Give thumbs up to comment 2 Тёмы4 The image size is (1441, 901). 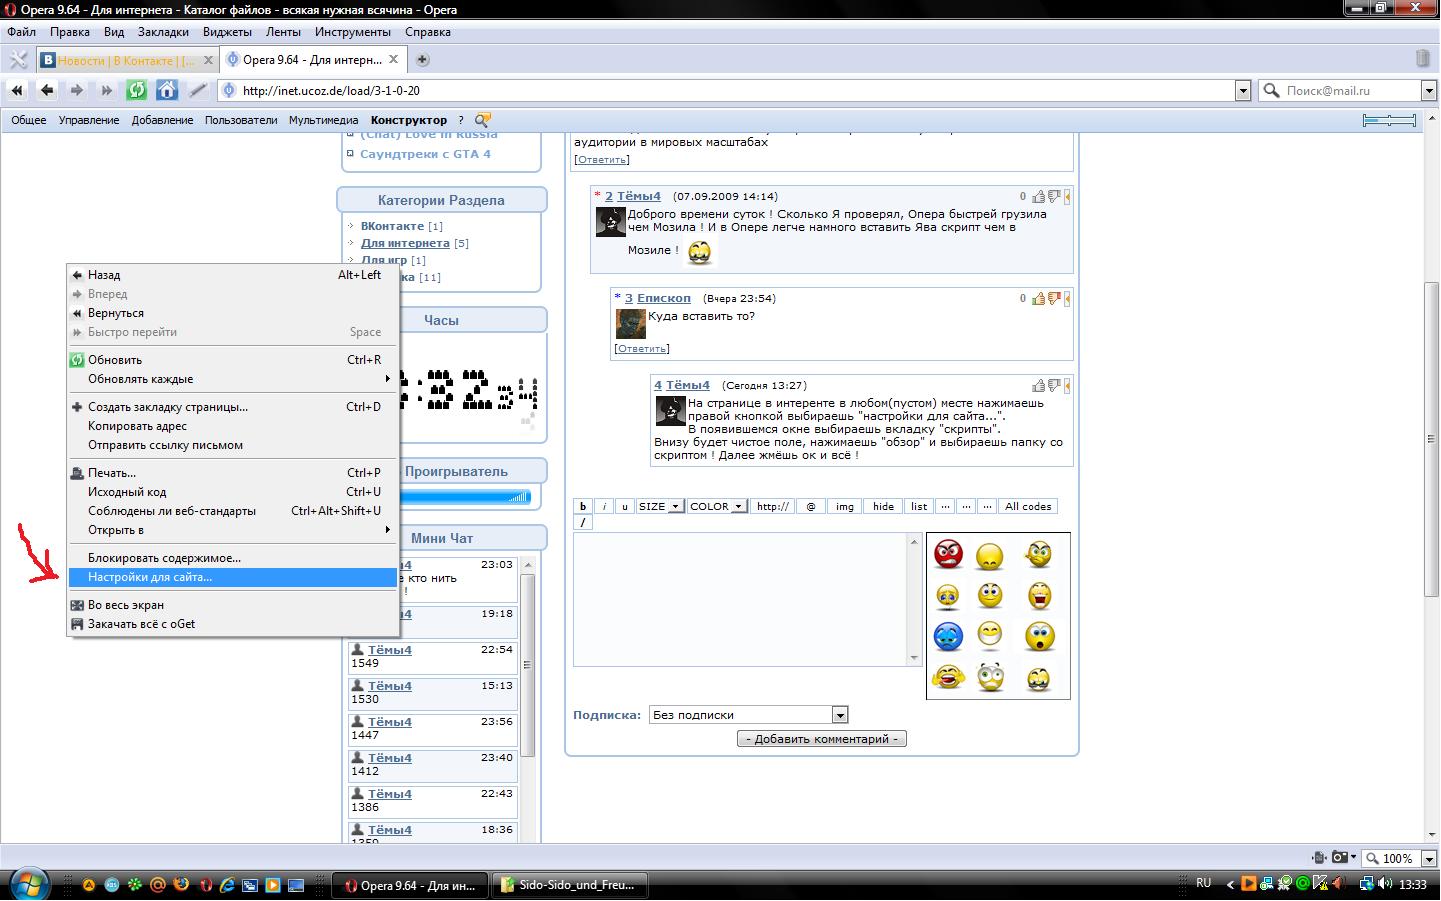(1038, 197)
